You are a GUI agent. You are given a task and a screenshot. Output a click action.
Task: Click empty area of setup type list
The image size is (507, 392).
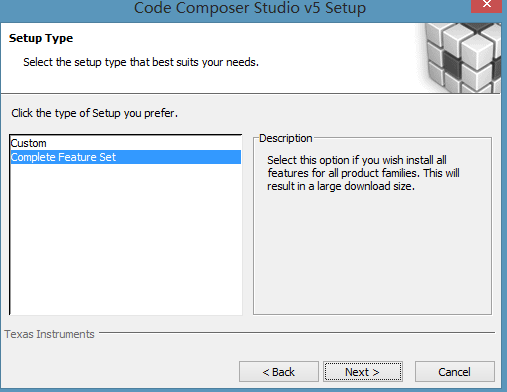(x=126, y=238)
